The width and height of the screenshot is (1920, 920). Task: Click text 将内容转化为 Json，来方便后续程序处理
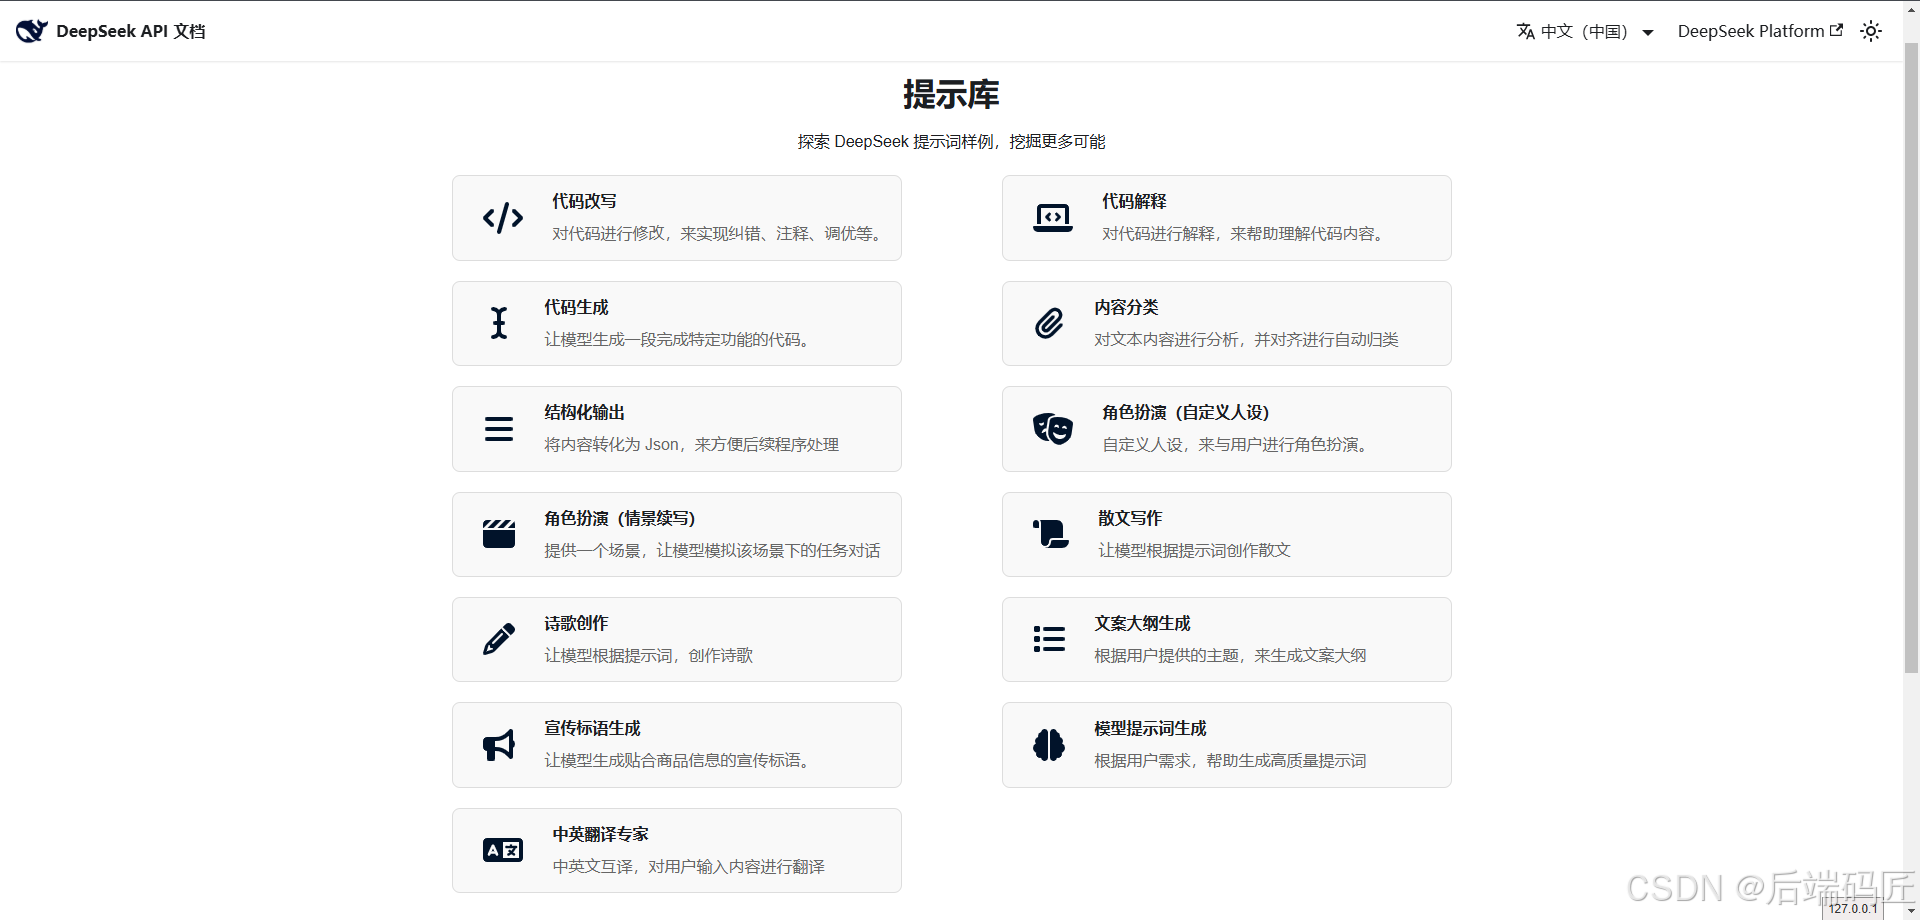click(691, 444)
